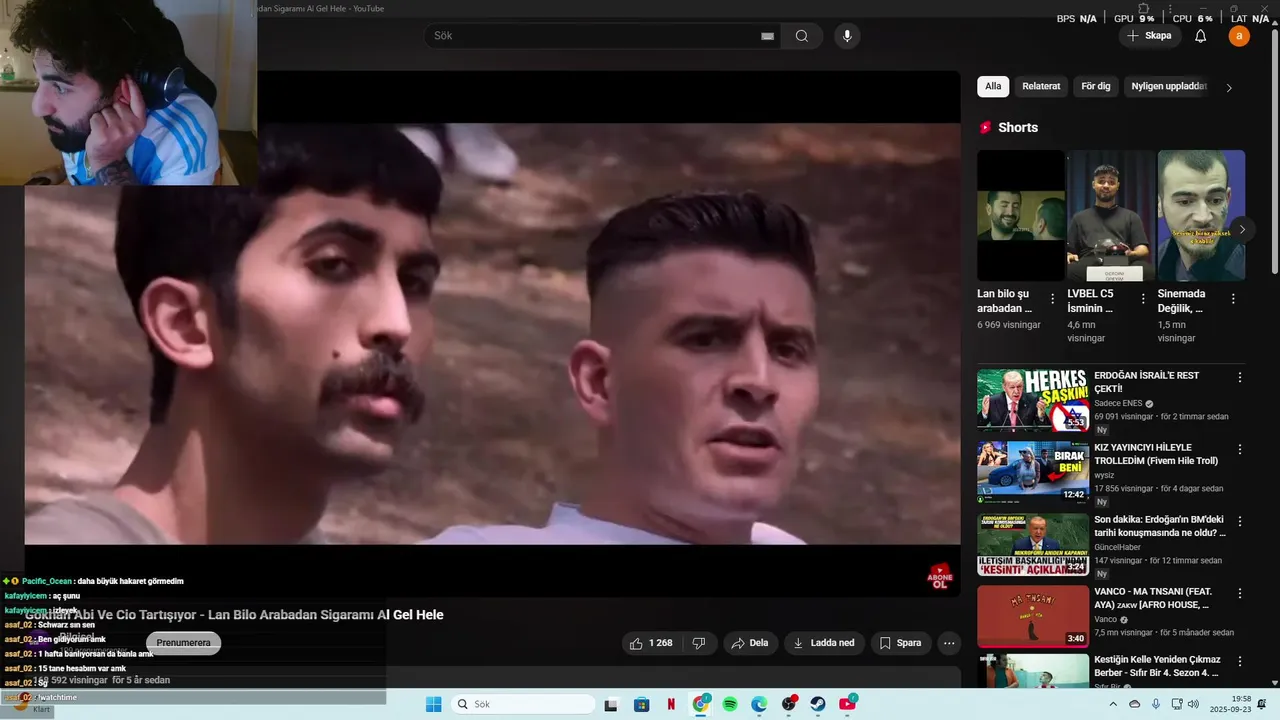The height and width of the screenshot is (720, 1280).
Task: Open the 'GüncelHaber' channel link
Action: 1117,547
